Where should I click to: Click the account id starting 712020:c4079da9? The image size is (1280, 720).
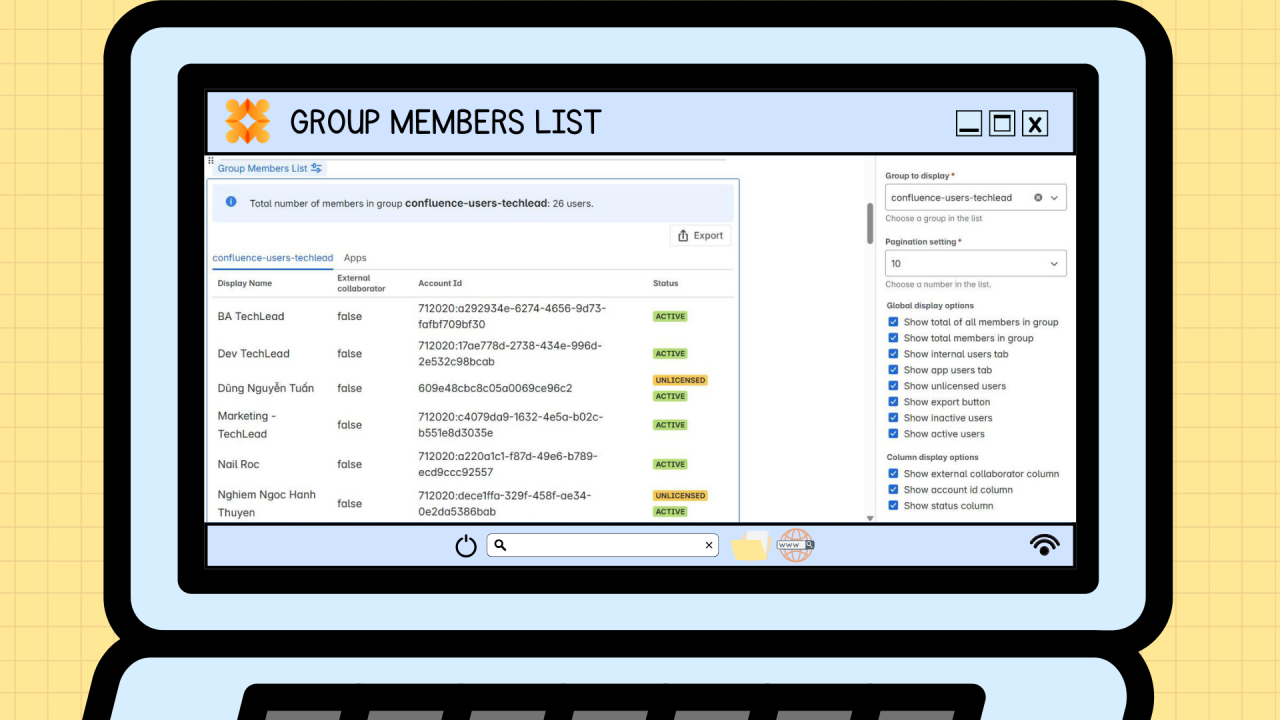(x=511, y=425)
